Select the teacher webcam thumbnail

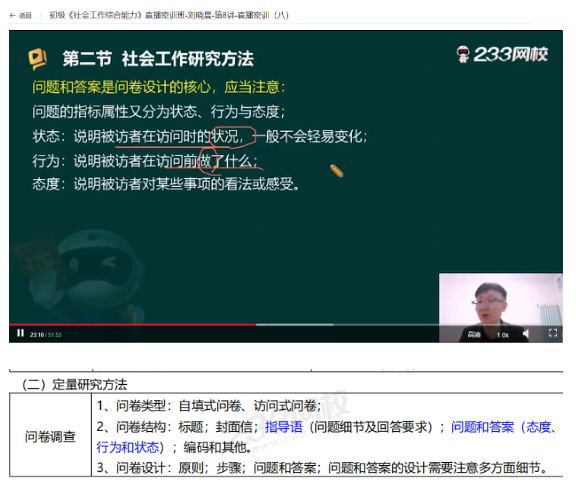point(501,308)
